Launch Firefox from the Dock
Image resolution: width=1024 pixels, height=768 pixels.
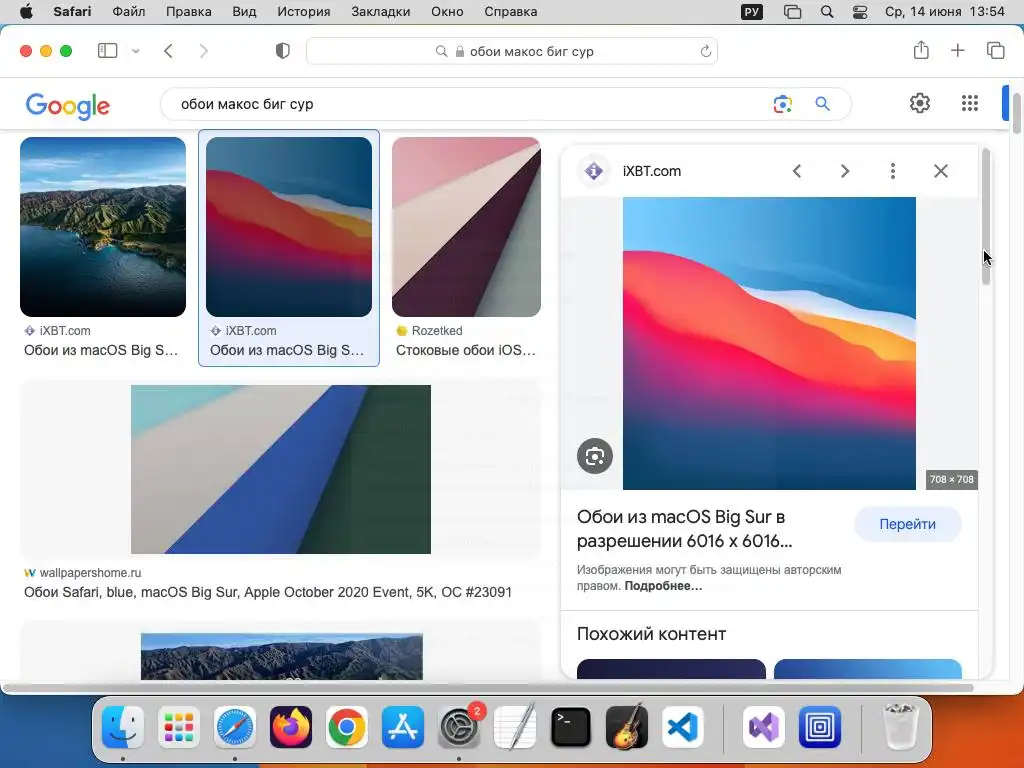pyautogui.click(x=291, y=727)
